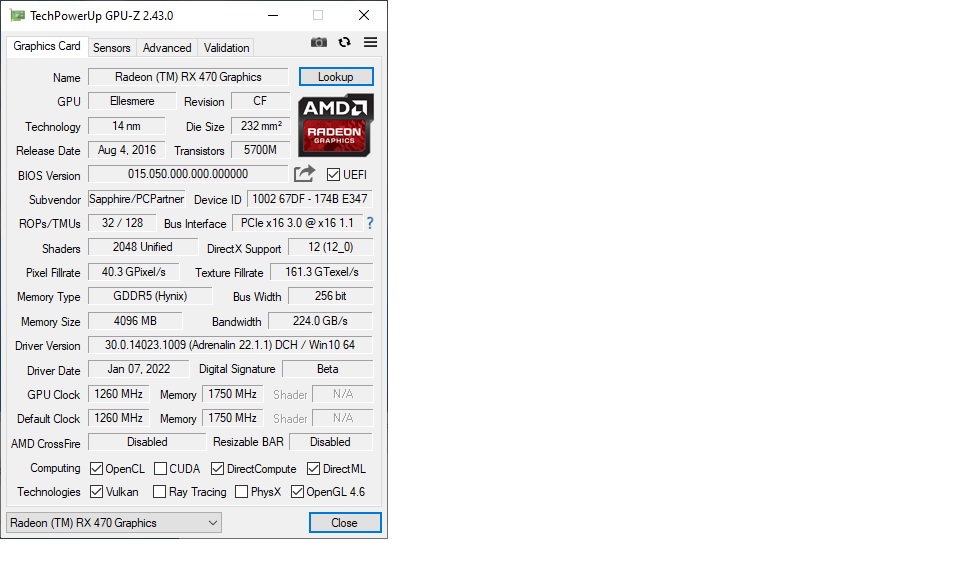The height and width of the screenshot is (573, 966).
Task: Click the Memory Type field GDDR5 (Hynix)
Action: 150,296
